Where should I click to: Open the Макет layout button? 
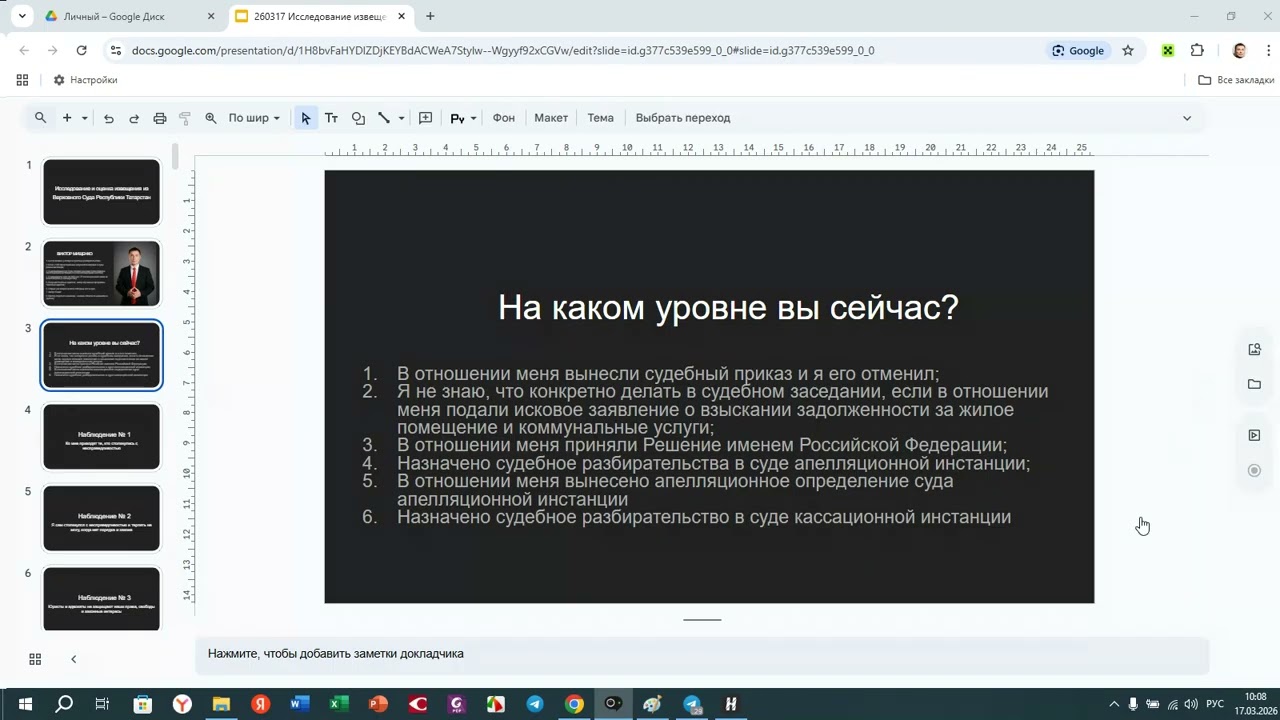point(551,118)
